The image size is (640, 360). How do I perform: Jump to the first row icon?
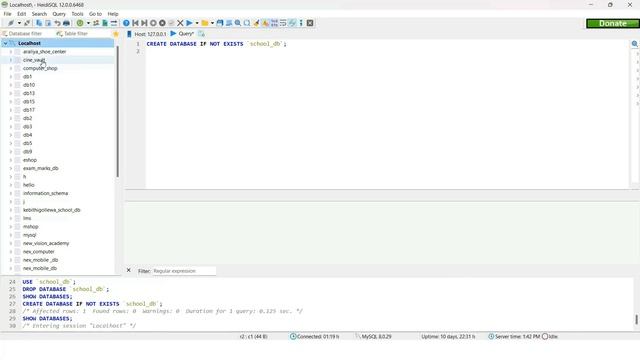click(135, 23)
